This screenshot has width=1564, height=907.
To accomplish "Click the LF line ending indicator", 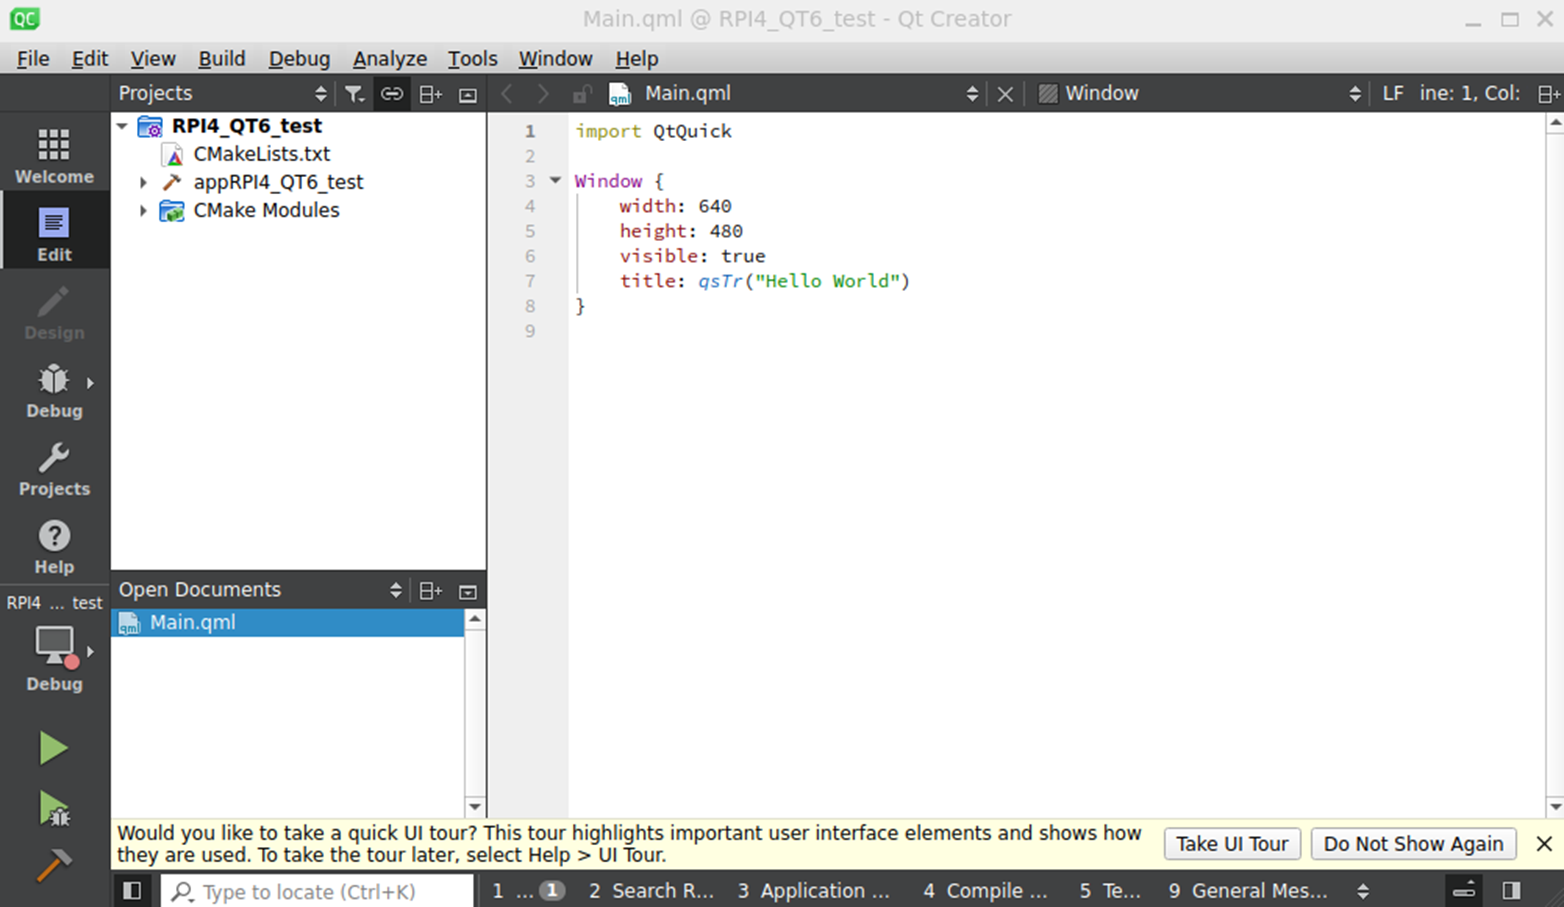I will 1393,93.
